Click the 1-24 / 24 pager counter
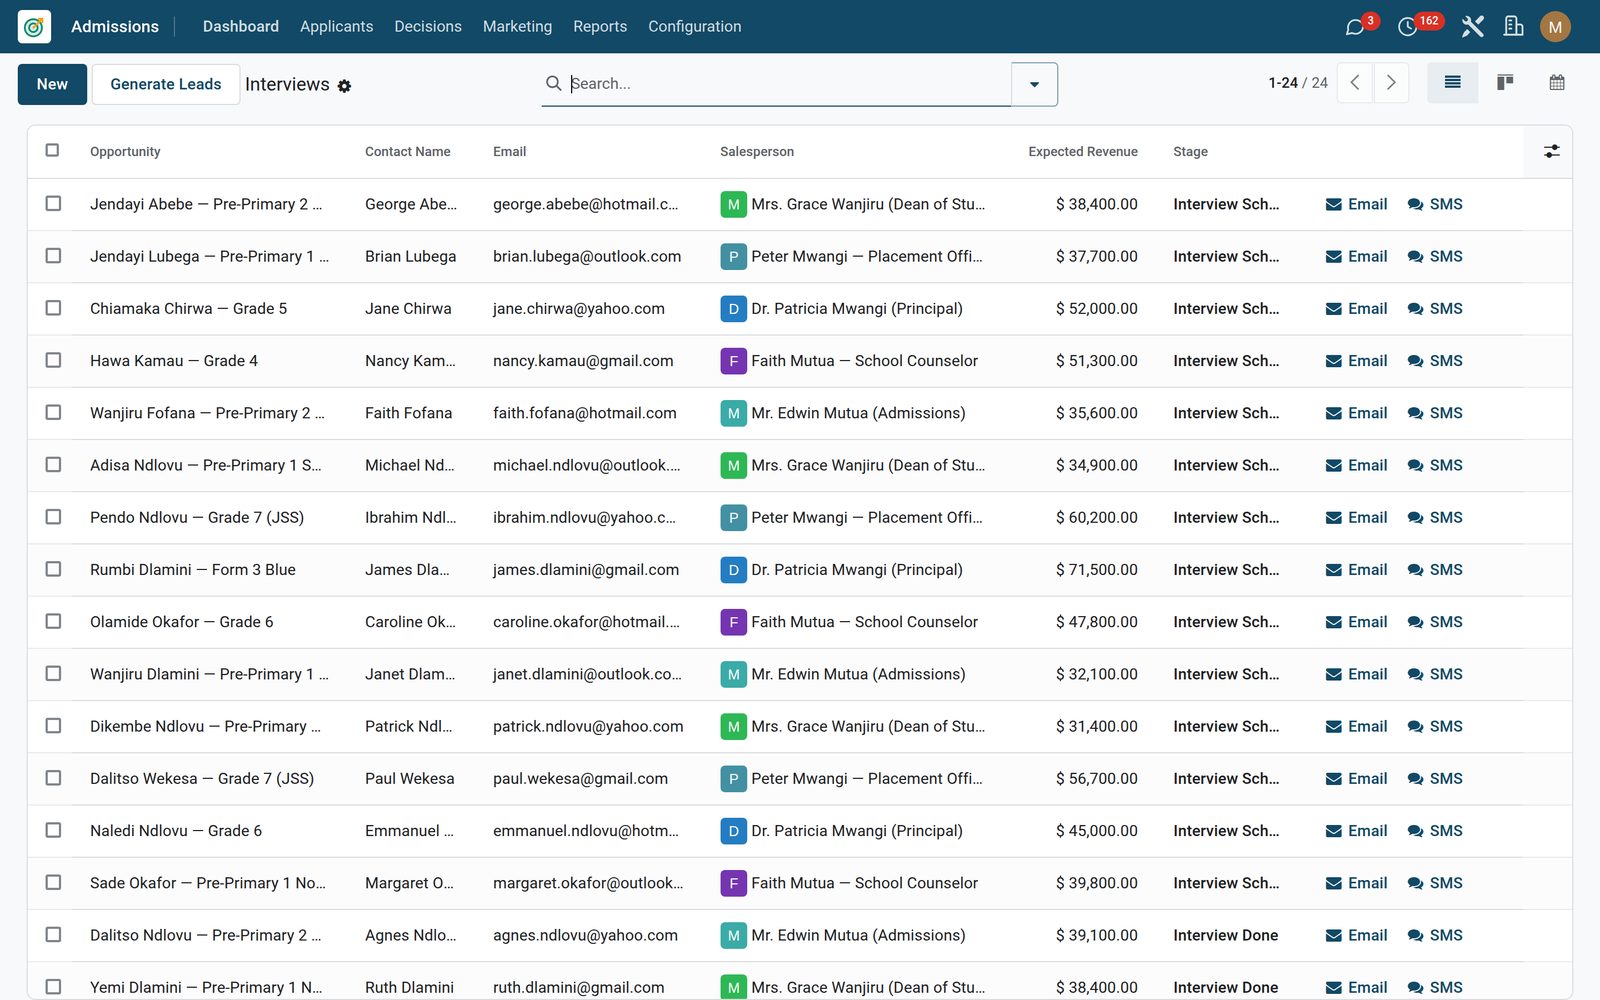Viewport: 1600px width, 1000px height. (1298, 83)
